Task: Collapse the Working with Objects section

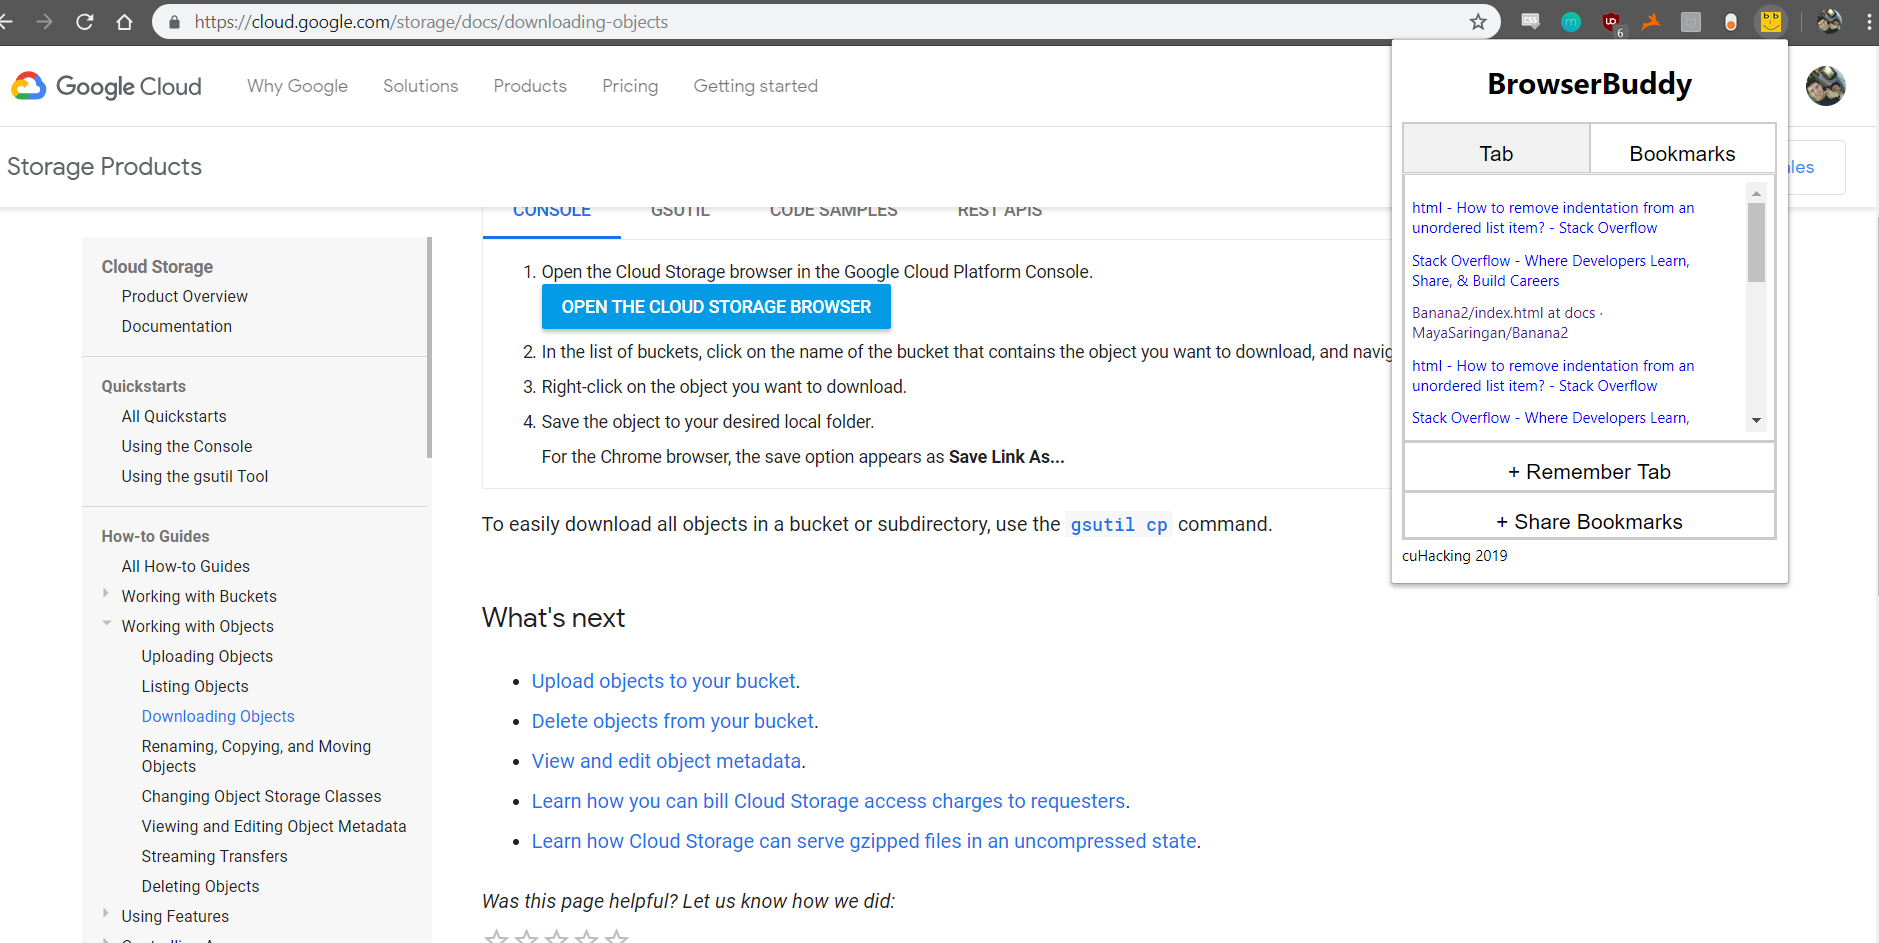Action: click(106, 623)
